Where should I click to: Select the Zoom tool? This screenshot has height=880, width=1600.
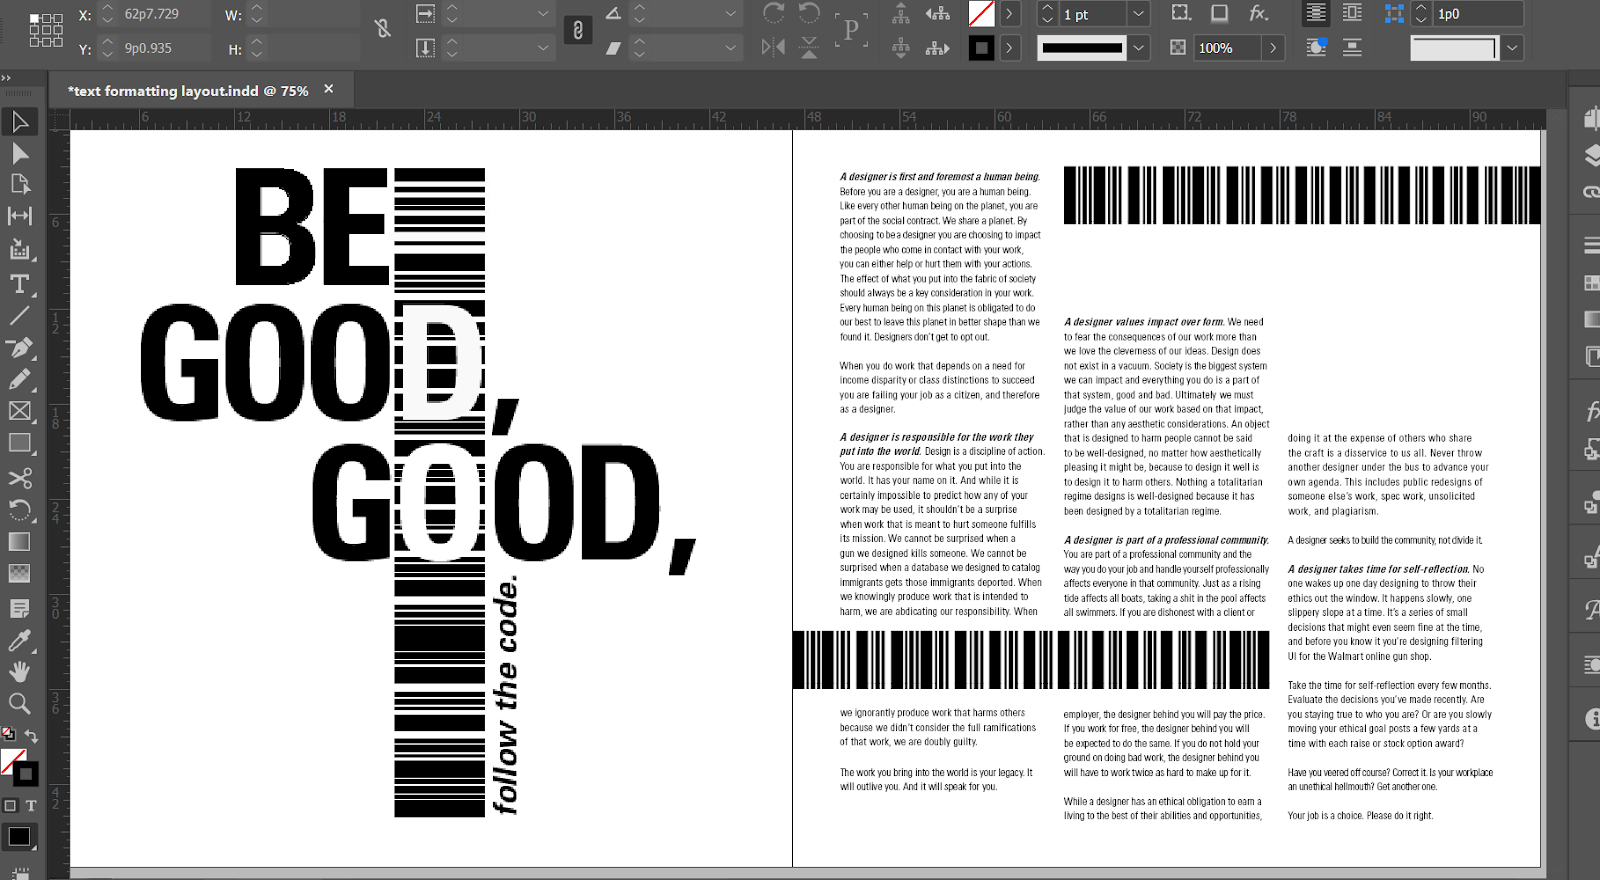(19, 703)
